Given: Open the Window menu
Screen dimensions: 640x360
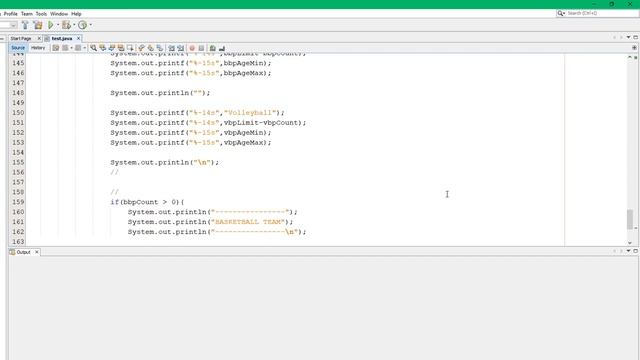Looking at the screenshot, I should (x=59, y=14).
